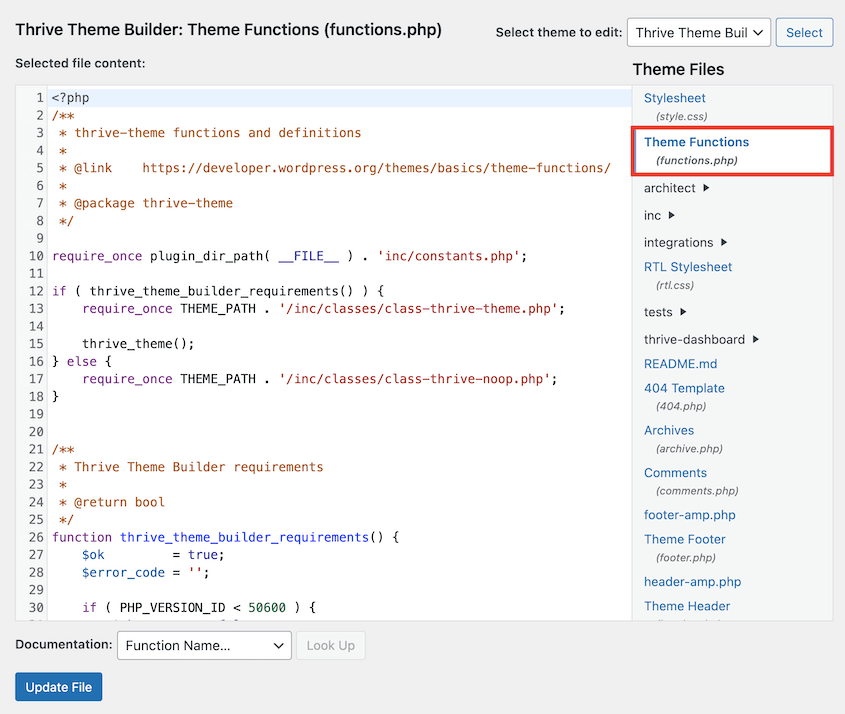This screenshot has width=845, height=714.
Task: Expand the architect folder
Action: coord(676,188)
